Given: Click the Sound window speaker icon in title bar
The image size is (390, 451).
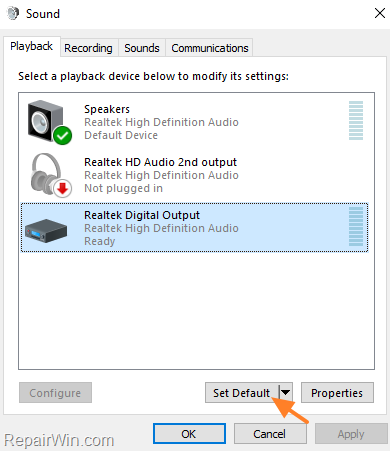Looking at the screenshot, I should [x=13, y=14].
